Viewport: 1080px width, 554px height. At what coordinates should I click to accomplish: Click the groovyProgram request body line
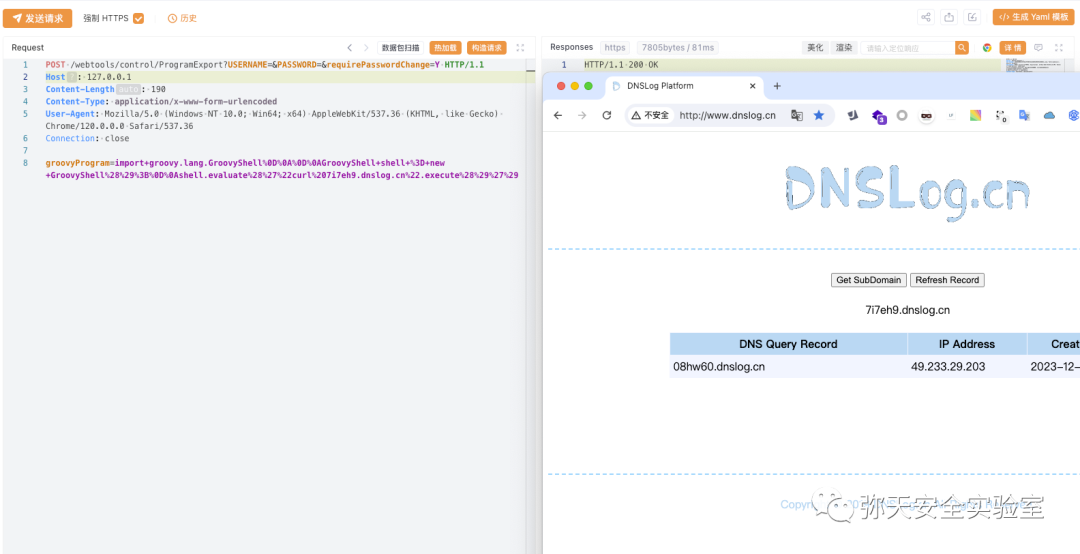(282, 170)
